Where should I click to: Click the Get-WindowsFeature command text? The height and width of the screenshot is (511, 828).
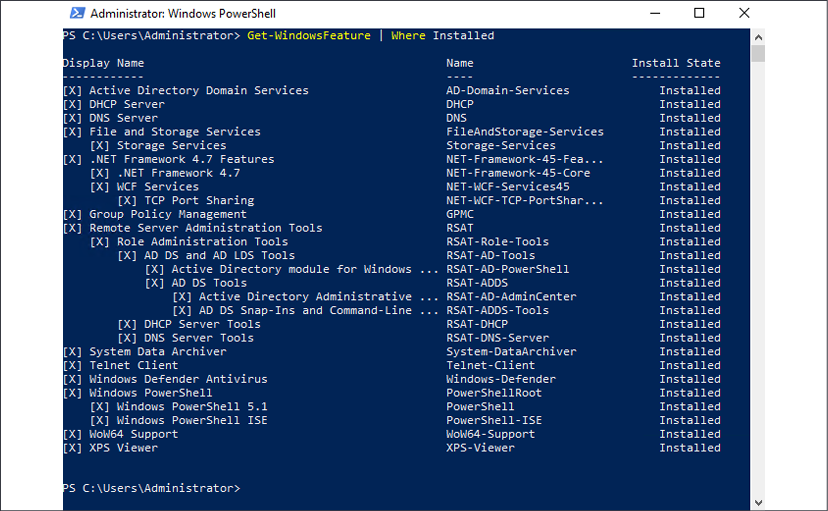308,35
